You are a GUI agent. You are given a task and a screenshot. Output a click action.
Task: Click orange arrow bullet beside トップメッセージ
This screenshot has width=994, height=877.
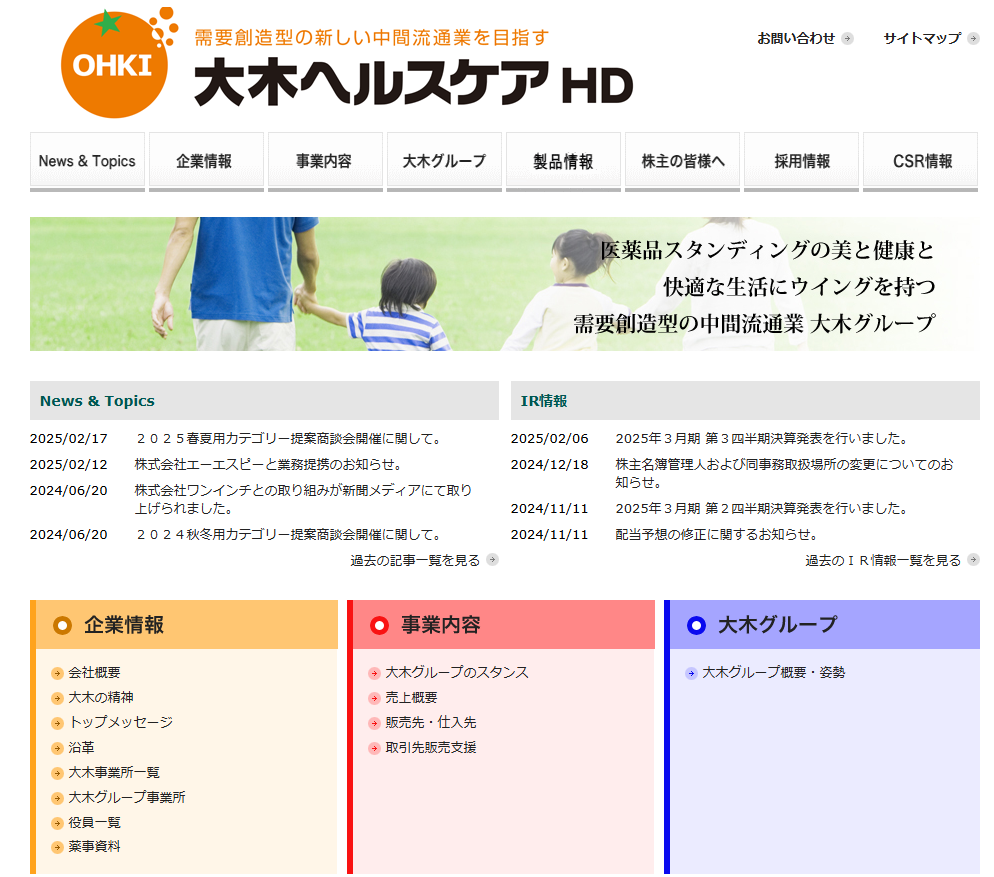click(57, 723)
